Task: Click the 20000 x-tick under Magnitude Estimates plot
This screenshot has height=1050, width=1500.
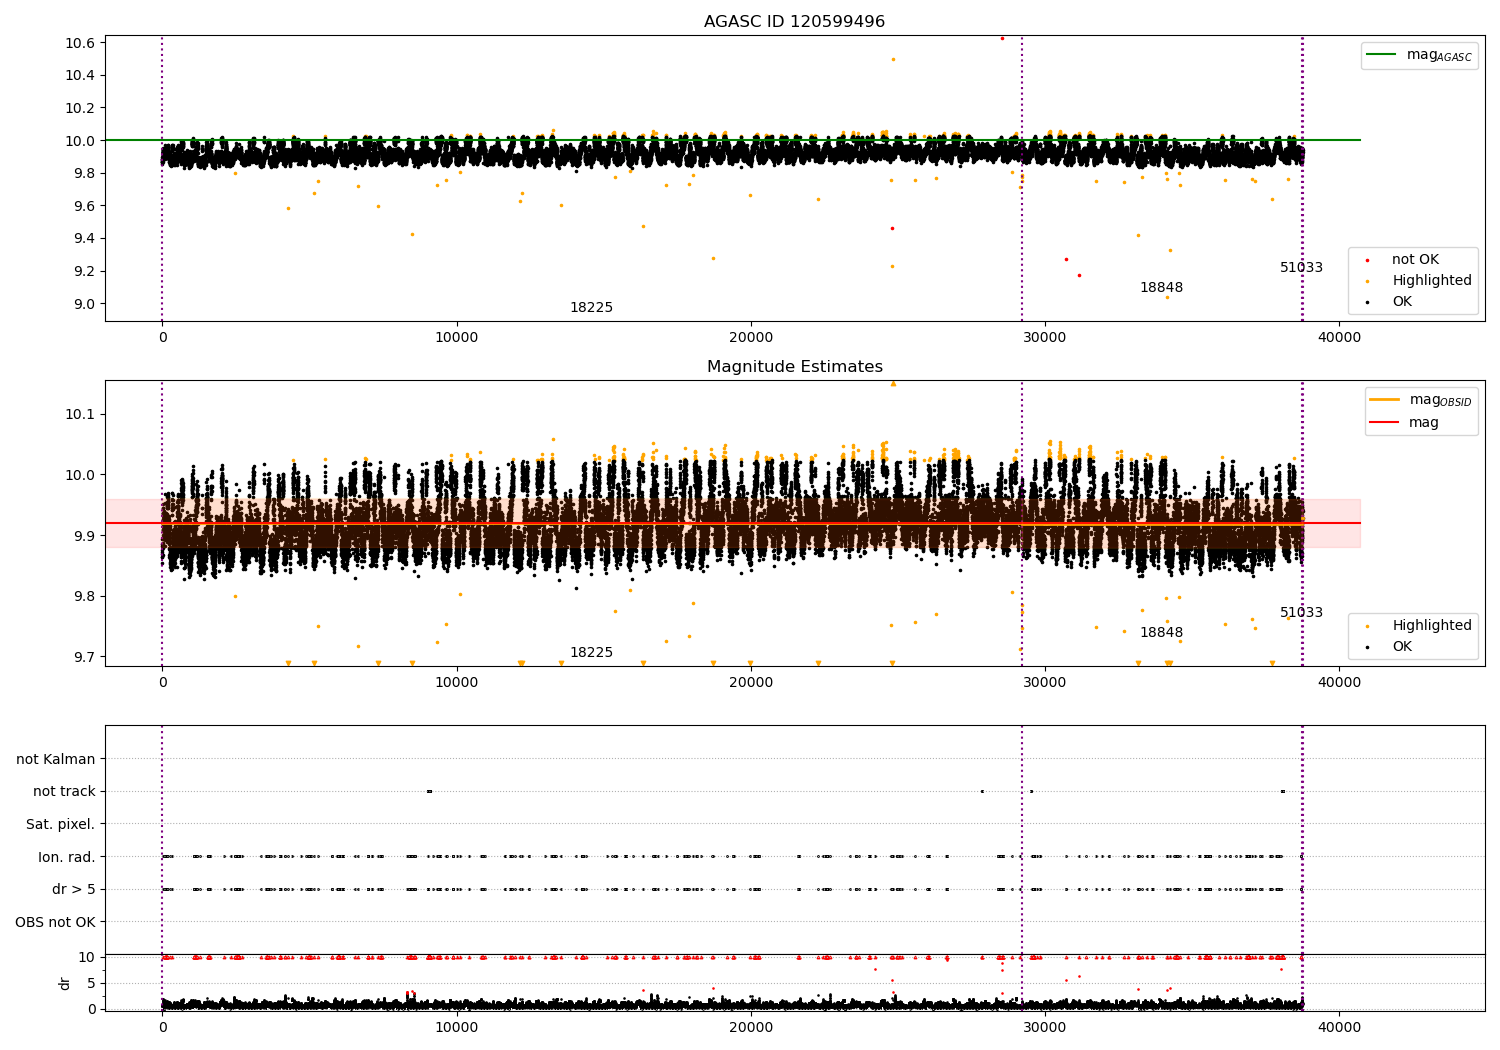Action: pyautogui.click(x=751, y=682)
